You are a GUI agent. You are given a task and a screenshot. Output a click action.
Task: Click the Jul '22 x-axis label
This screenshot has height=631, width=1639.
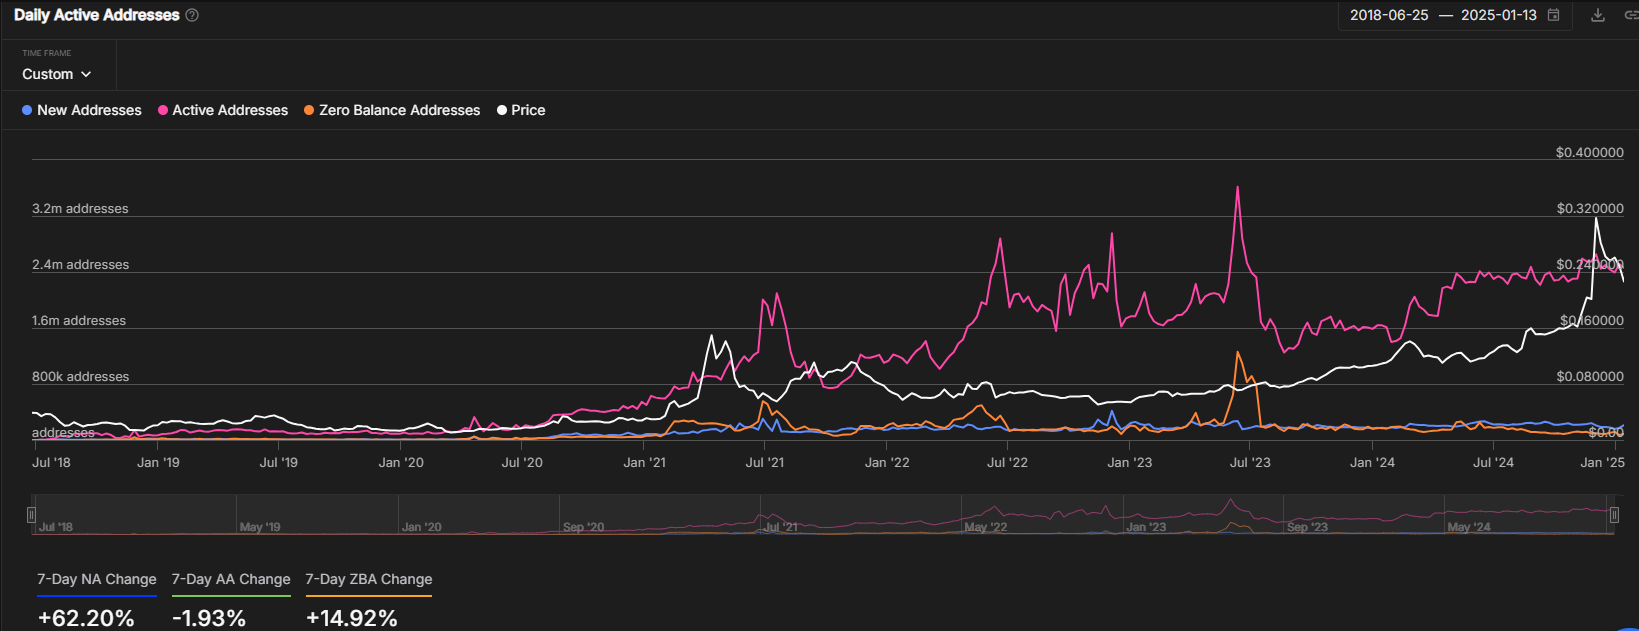point(1007,463)
